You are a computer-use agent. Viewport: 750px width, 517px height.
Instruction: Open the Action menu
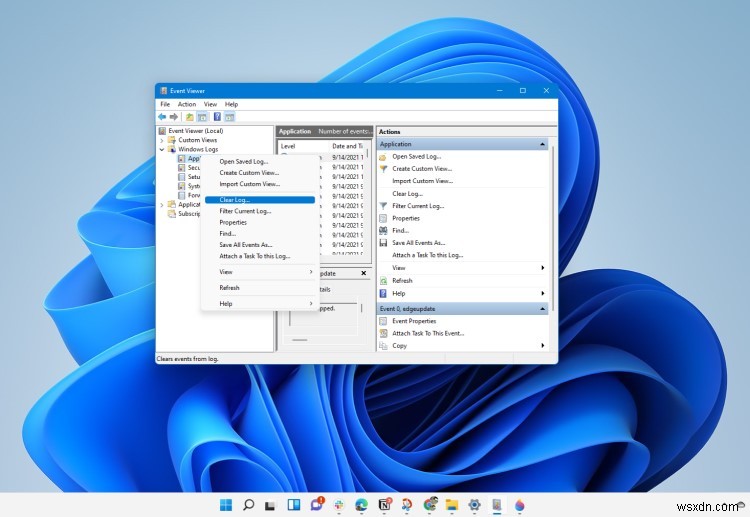187,104
